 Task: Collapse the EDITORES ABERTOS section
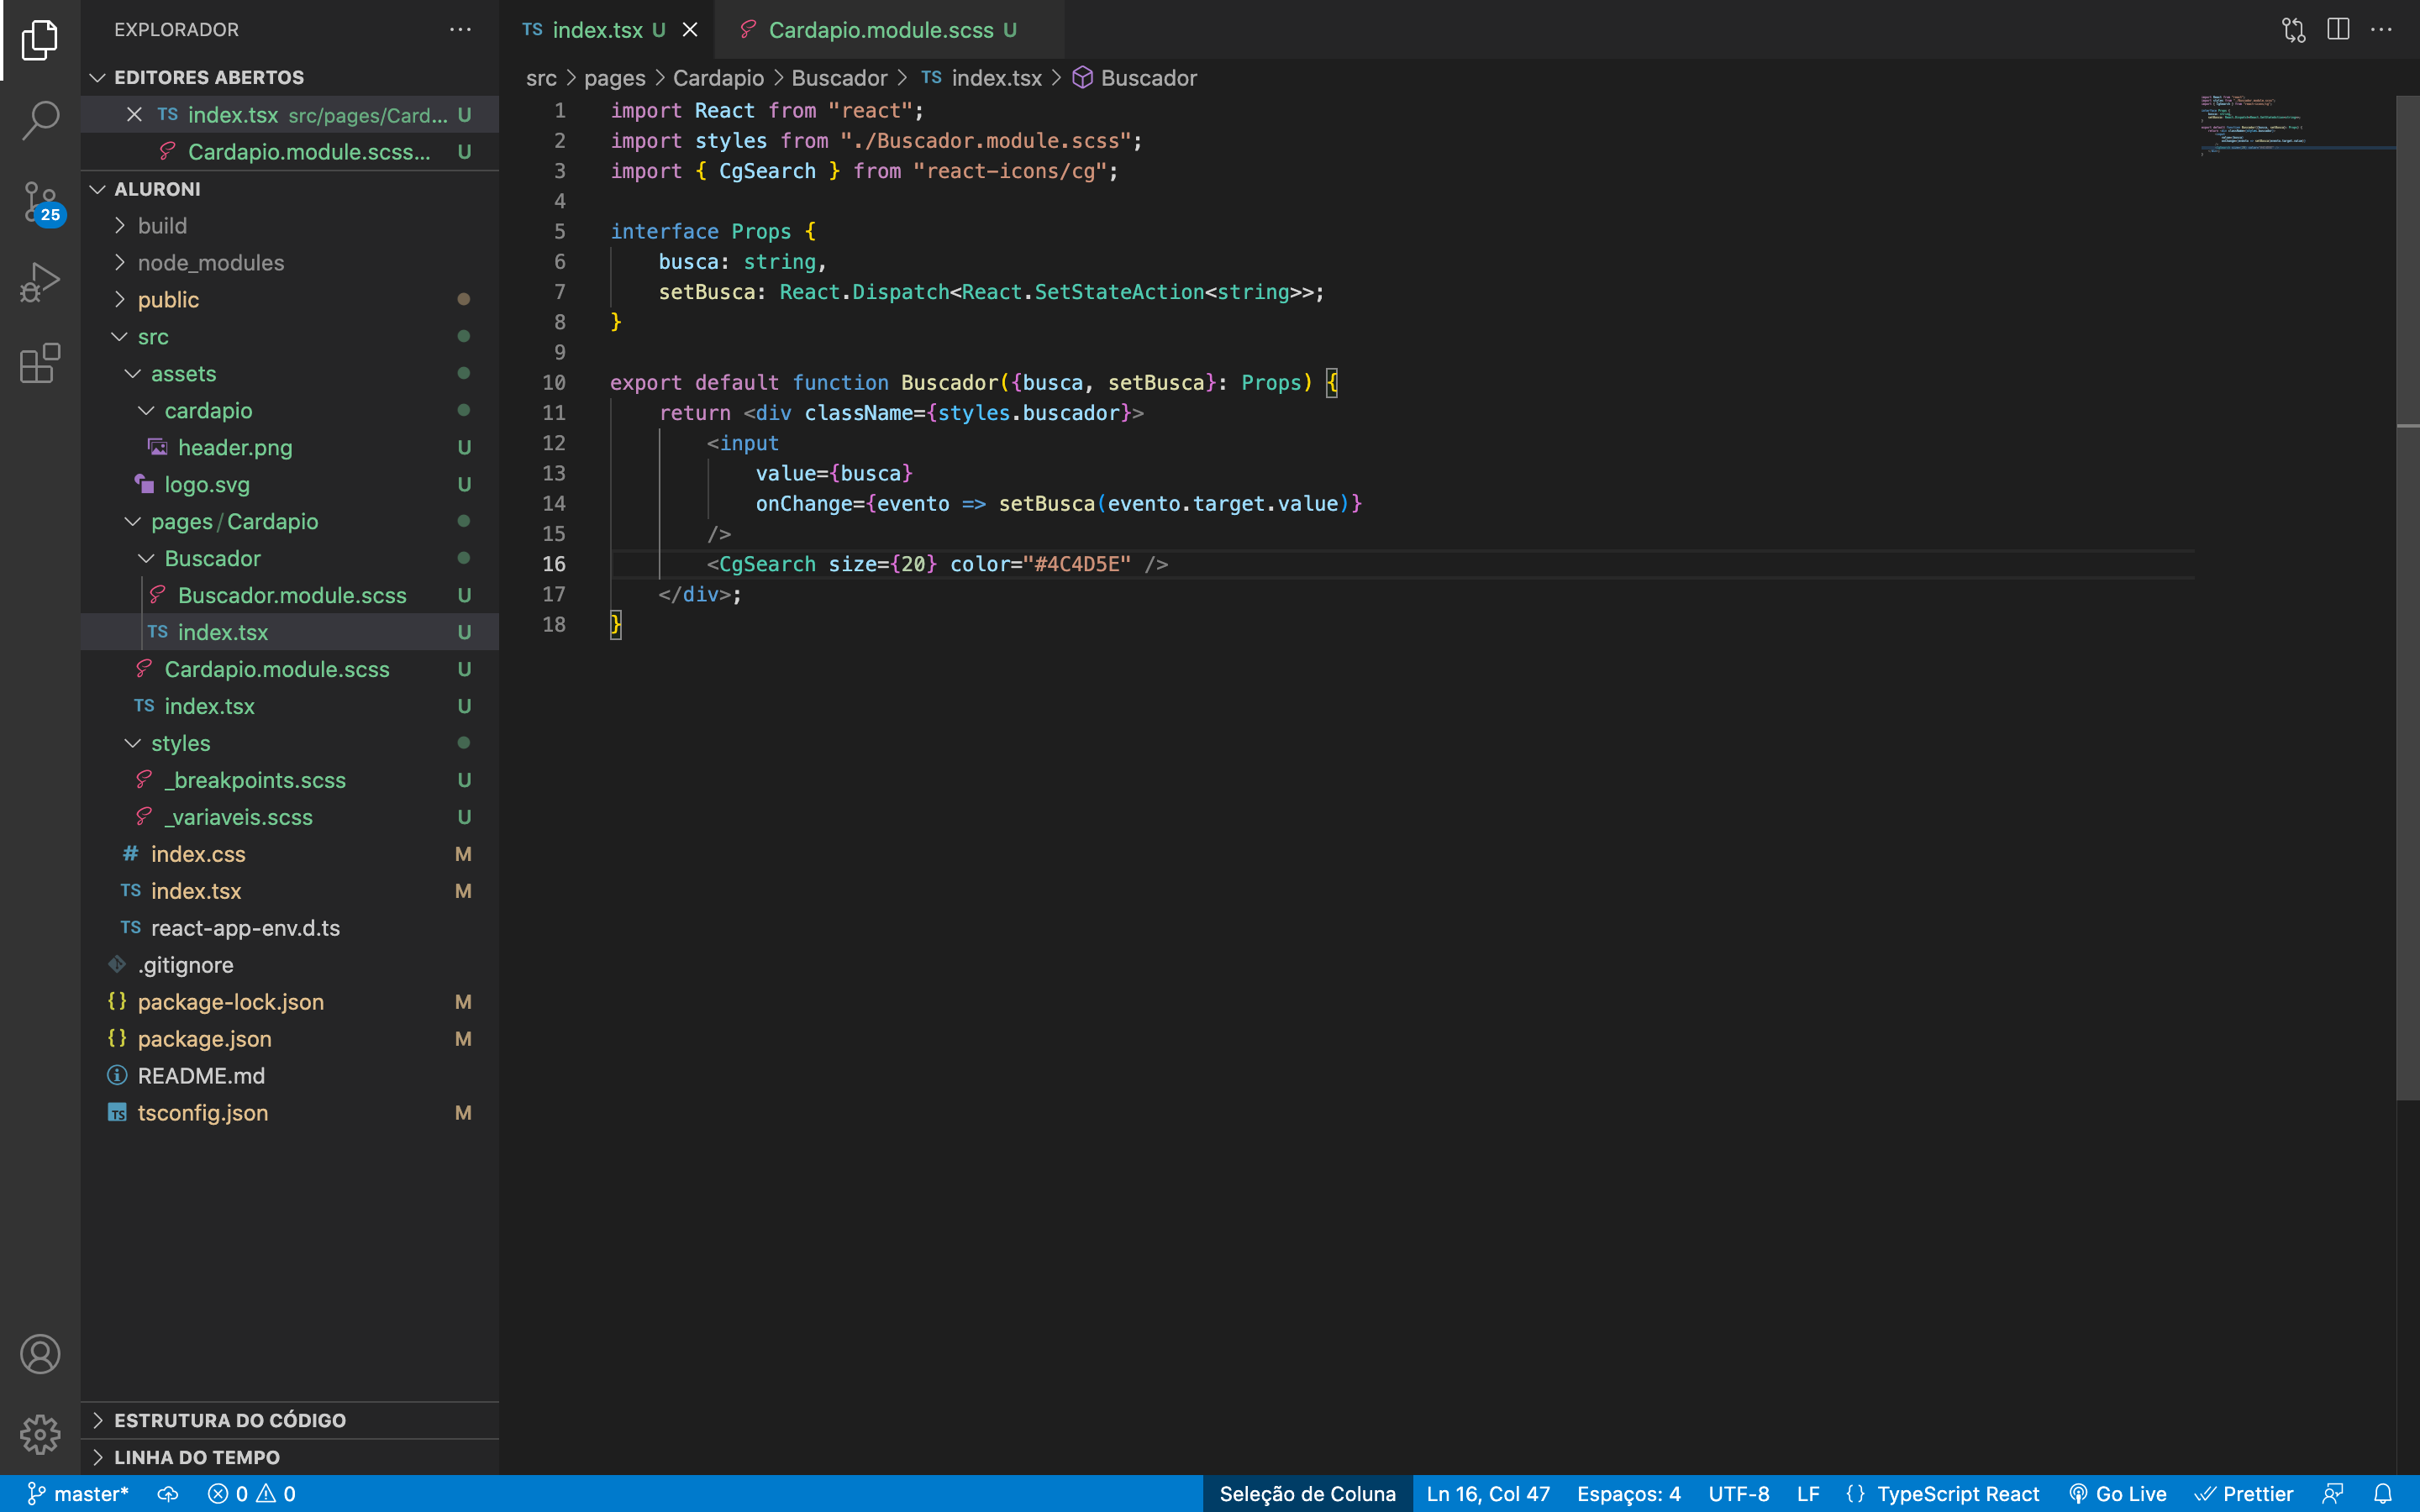(290, 77)
